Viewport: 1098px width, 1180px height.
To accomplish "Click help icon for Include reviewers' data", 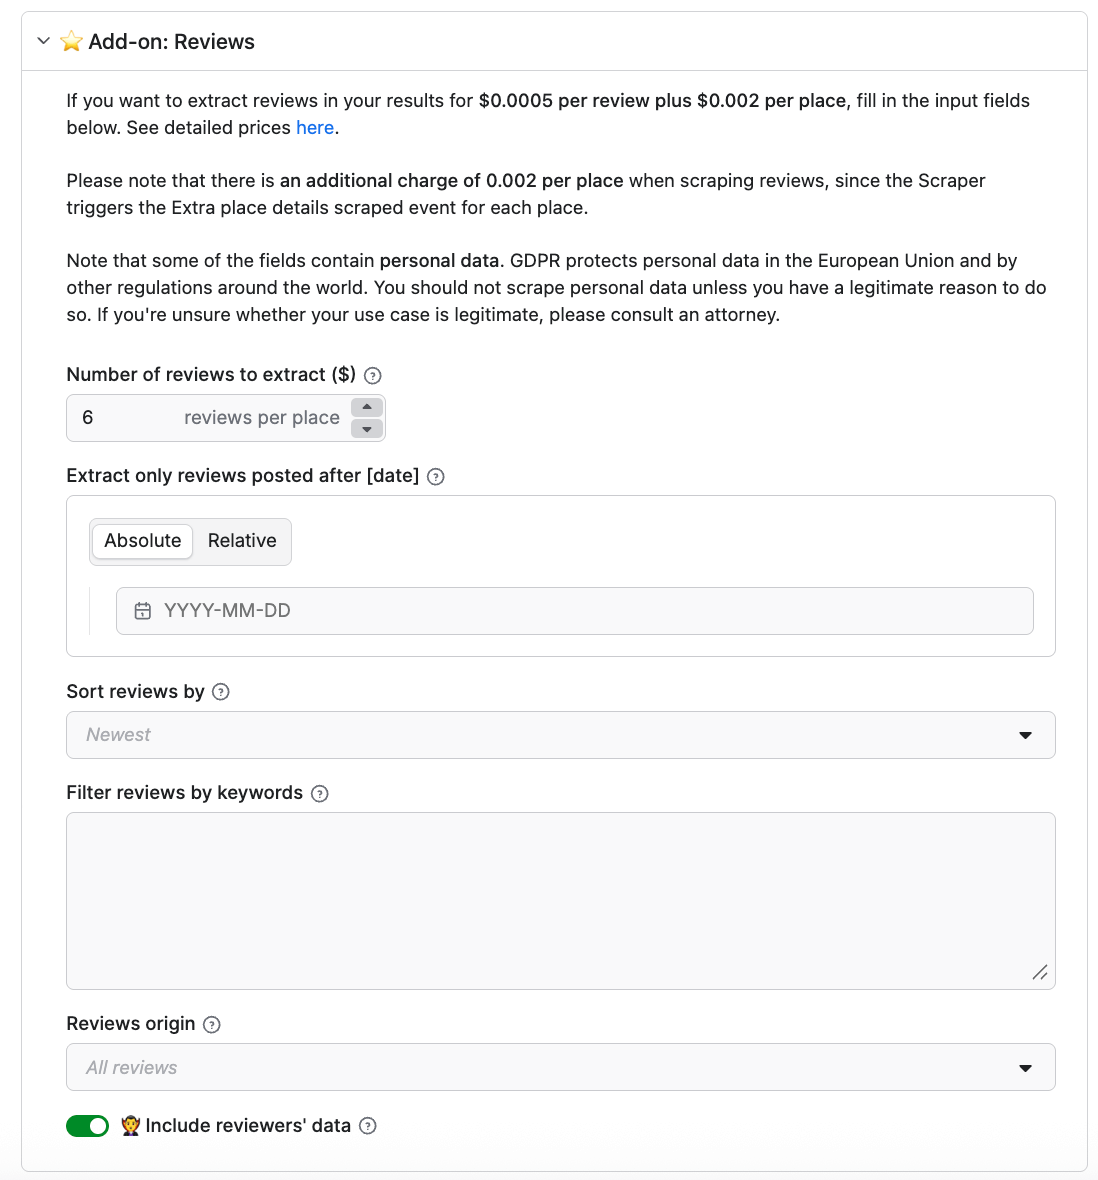I will click(x=368, y=1126).
